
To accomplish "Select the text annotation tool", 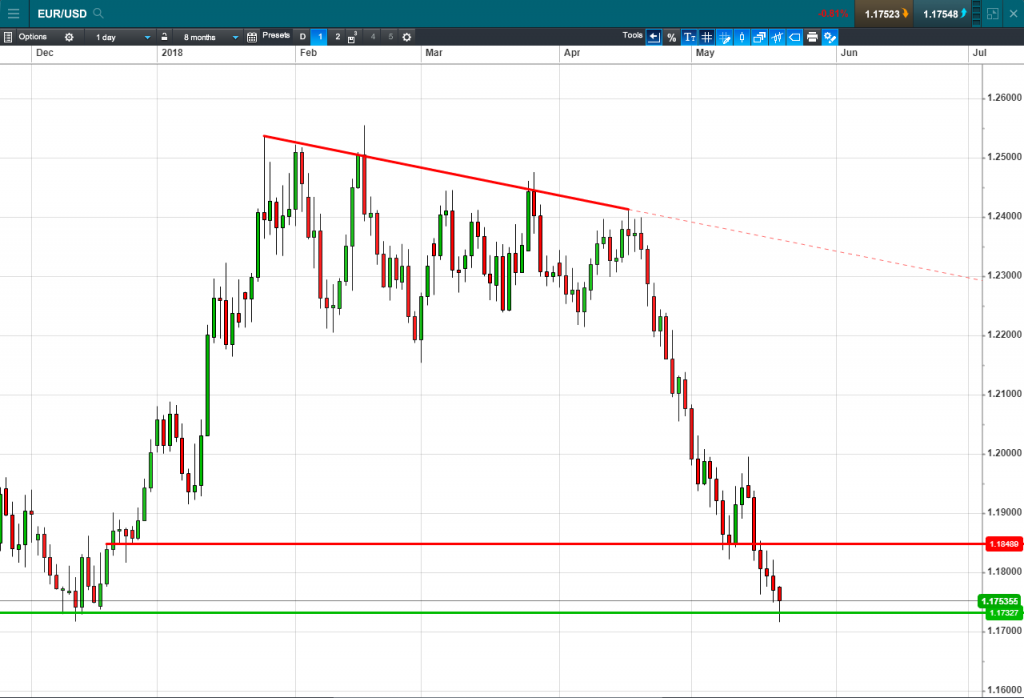I will (x=689, y=37).
